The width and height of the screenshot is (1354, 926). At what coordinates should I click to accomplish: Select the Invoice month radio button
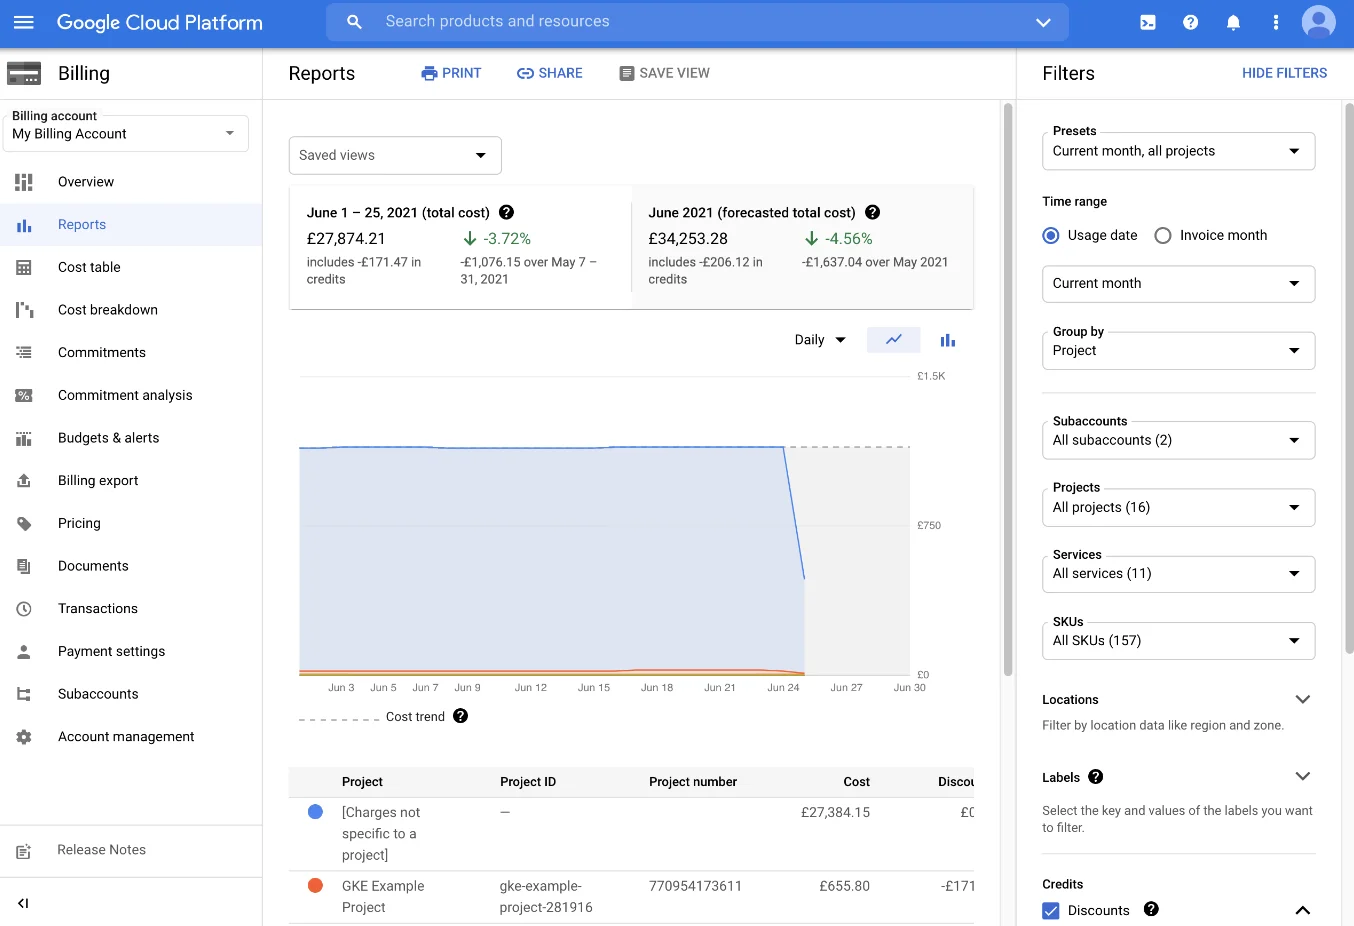tap(1162, 235)
